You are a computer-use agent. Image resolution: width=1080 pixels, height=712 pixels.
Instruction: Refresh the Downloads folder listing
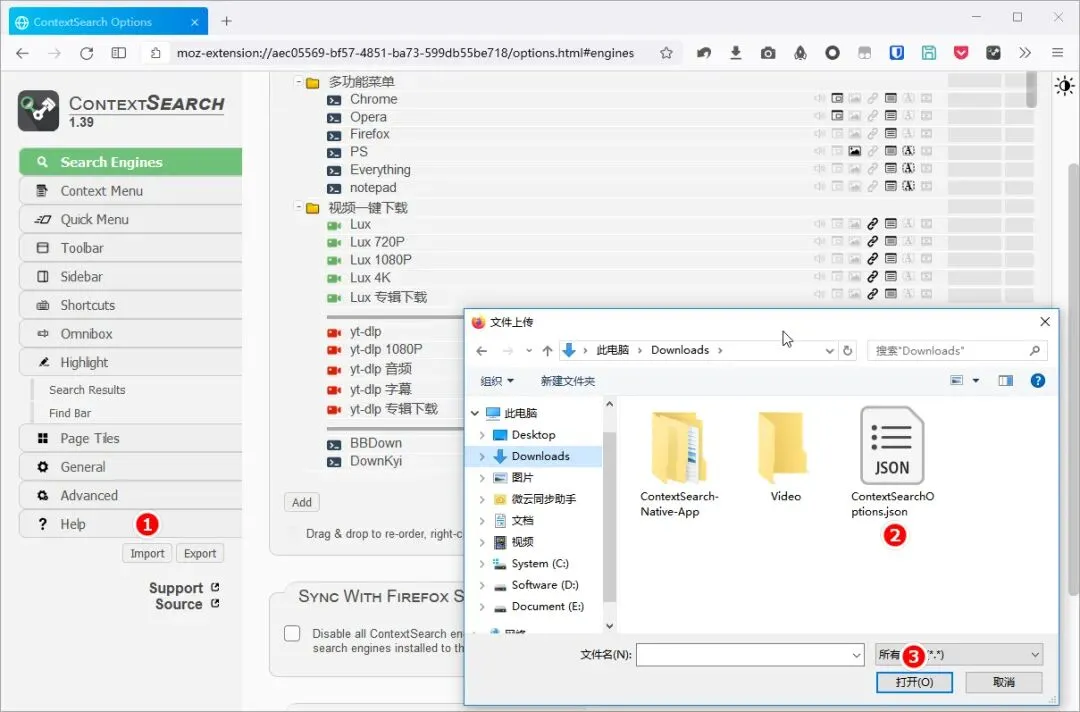(847, 350)
